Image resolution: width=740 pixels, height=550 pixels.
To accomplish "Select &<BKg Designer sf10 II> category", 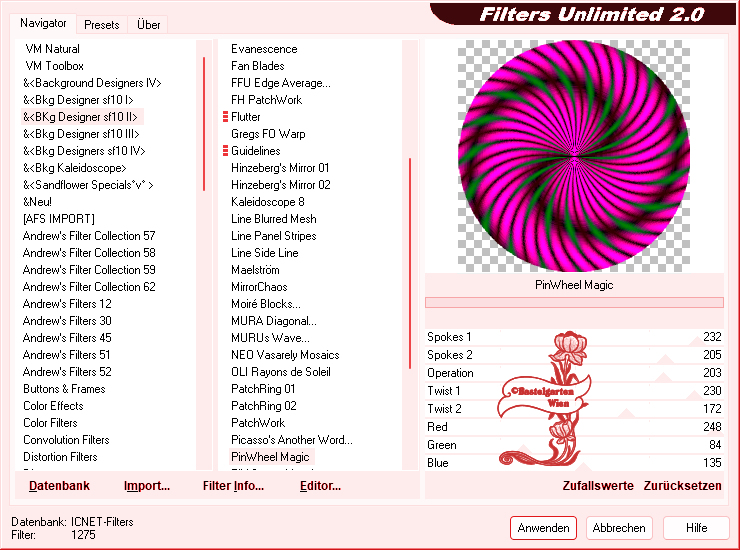I will click(x=80, y=117).
